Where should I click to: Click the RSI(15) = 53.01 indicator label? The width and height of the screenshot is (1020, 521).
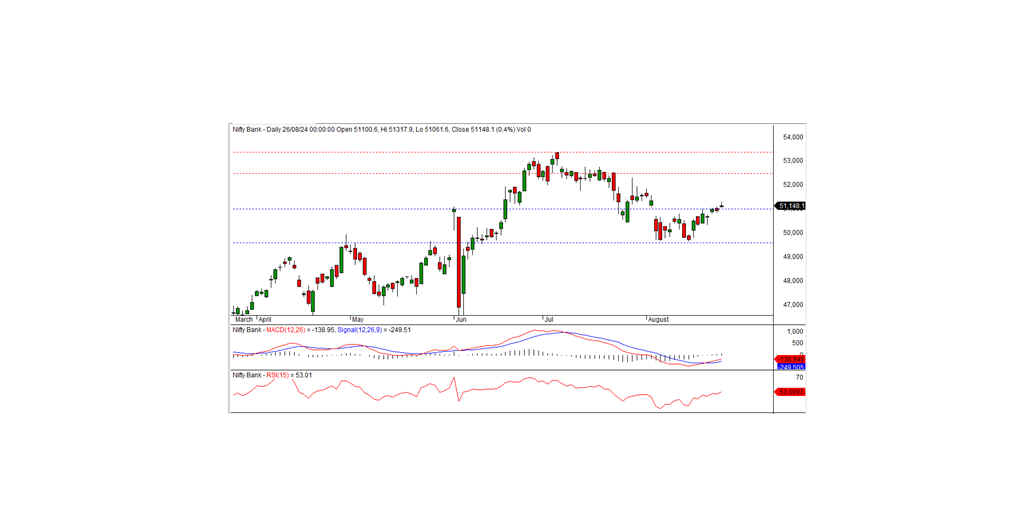coord(289,375)
